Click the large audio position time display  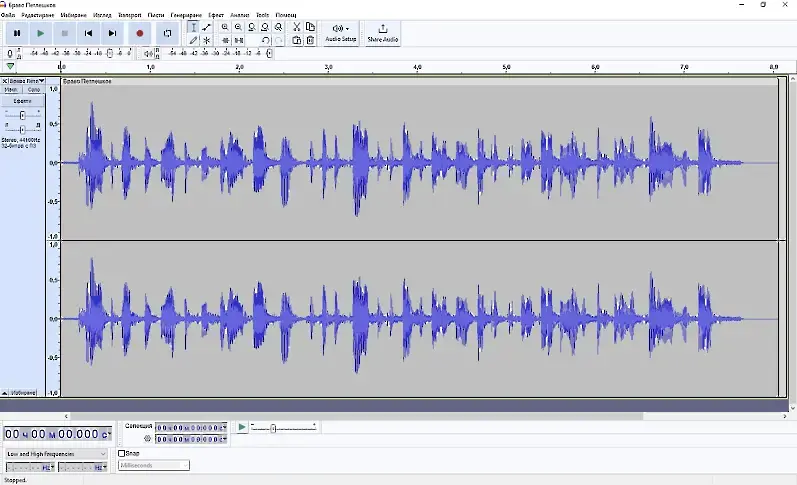pos(57,434)
